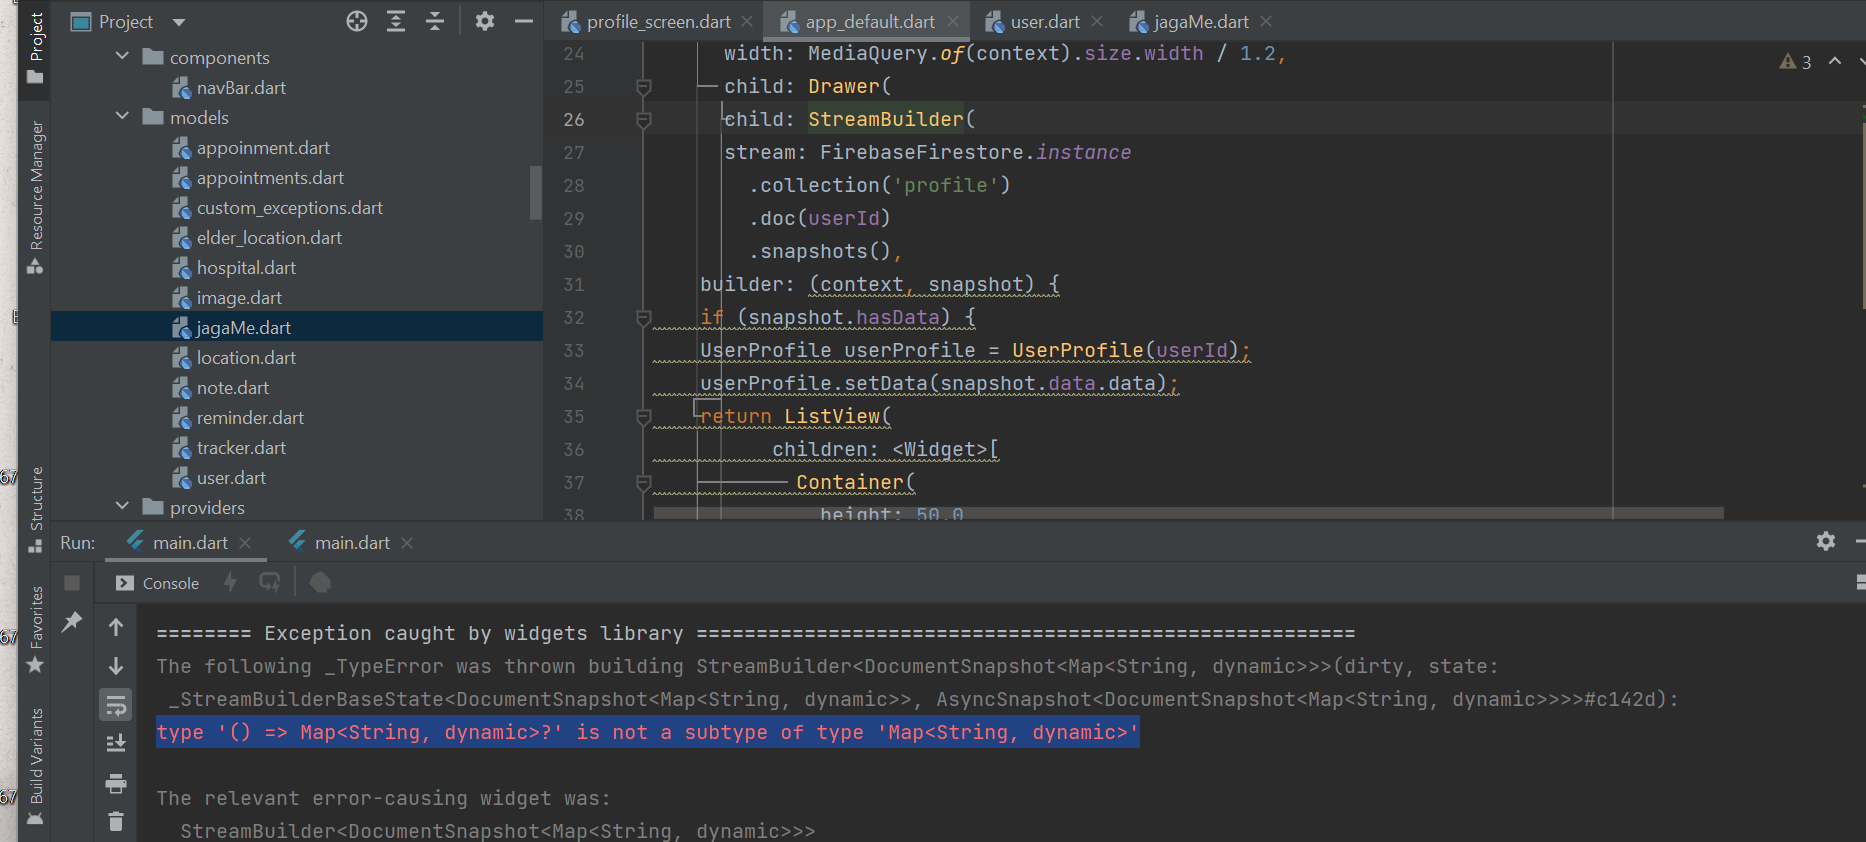Expand all nodes in the Project tree
Viewport: 1866px width, 842px height.
click(396, 21)
